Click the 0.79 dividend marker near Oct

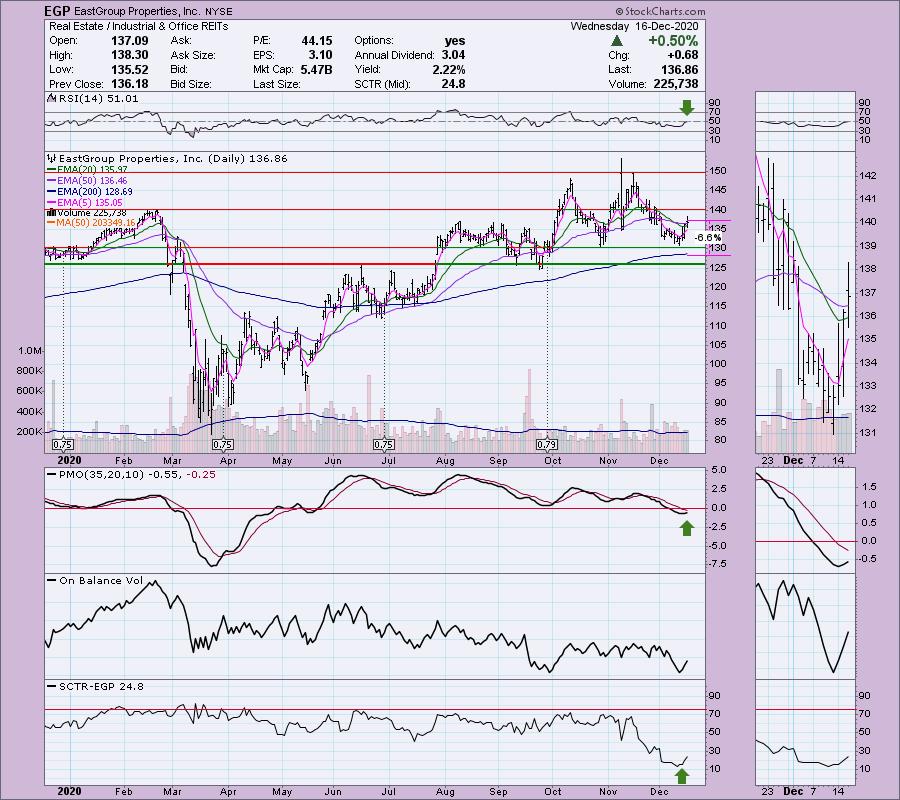(546, 444)
